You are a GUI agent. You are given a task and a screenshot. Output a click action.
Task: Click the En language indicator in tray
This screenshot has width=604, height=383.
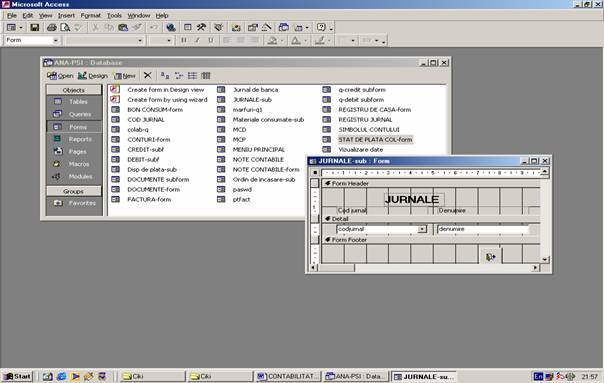click(538, 376)
